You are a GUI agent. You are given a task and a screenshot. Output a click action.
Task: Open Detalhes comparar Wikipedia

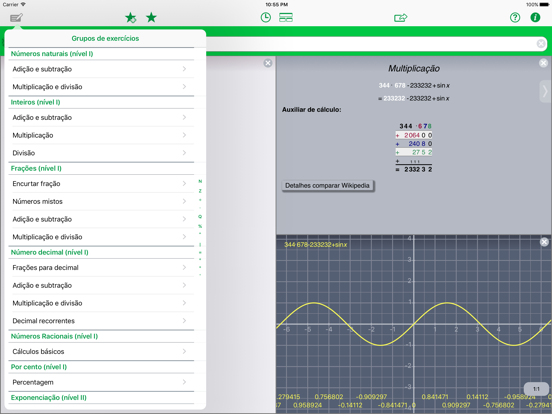click(327, 186)
